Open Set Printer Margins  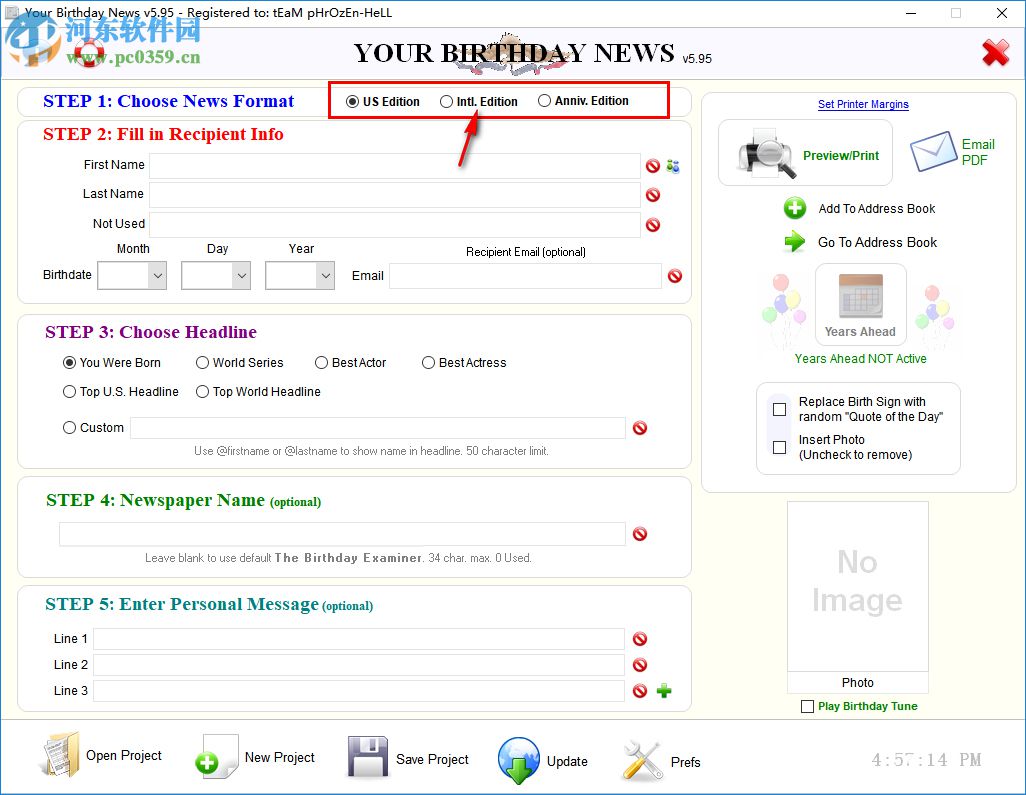pyautogui.click(x=862, y=104)
